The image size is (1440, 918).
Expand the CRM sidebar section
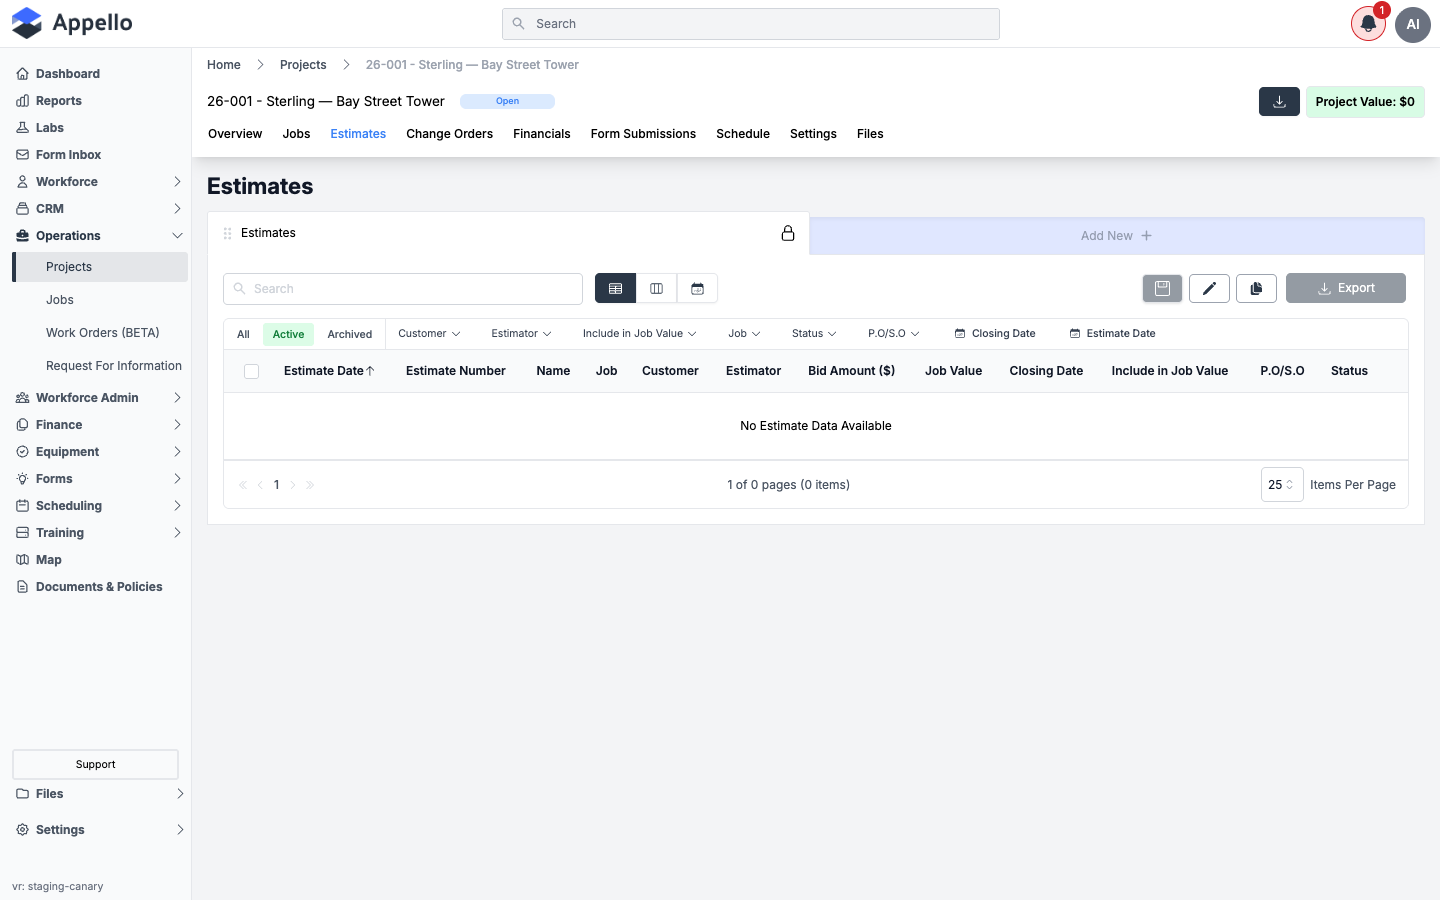tap(100, 209)
